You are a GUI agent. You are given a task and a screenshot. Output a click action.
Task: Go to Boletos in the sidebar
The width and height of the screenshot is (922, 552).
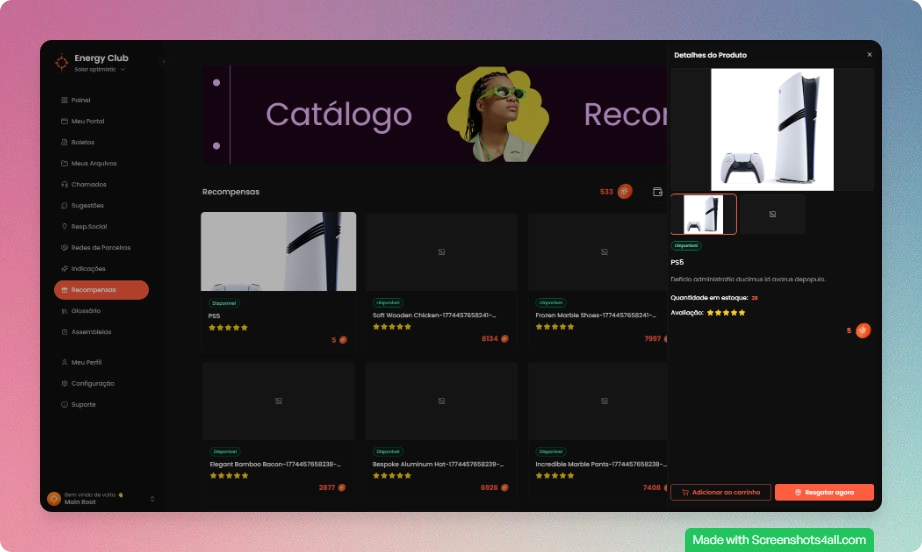82,142
